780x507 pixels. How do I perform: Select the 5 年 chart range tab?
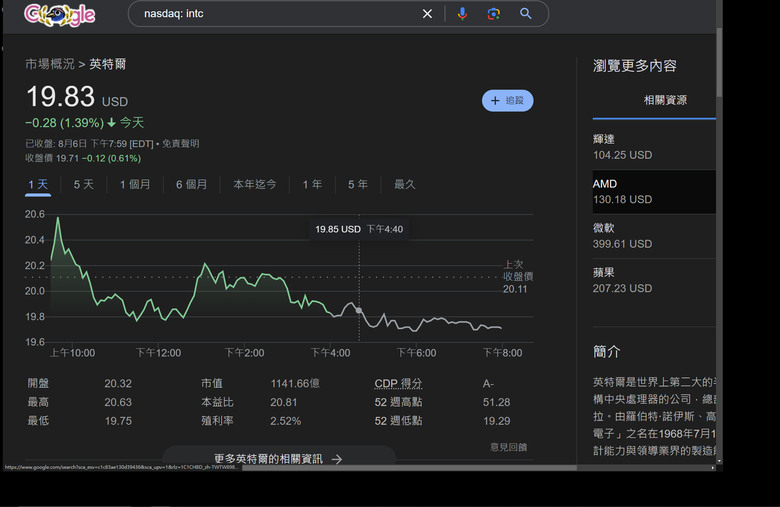[358, 185]
